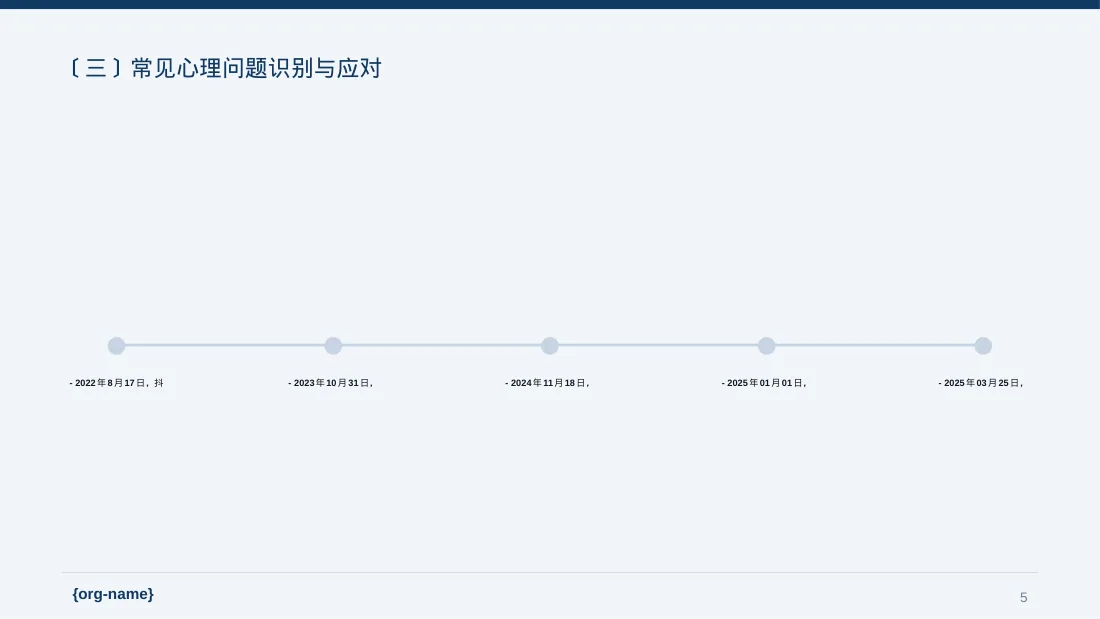This screenshot has height=619, width=1100.
Task: Click the date label 2024年11月18日
Action: click(x=548, y=383)
